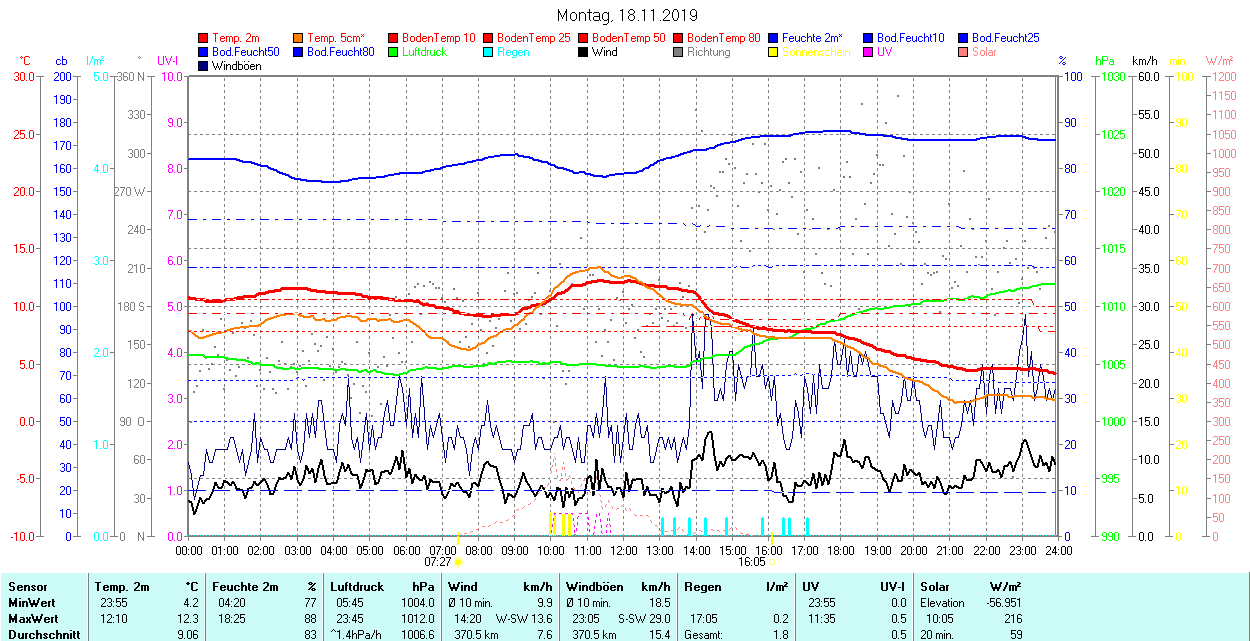Click the Sensor header in the stats table
Image resolution: width=1250 pixels, height=641 pixels.
click(x=27, y=586)
